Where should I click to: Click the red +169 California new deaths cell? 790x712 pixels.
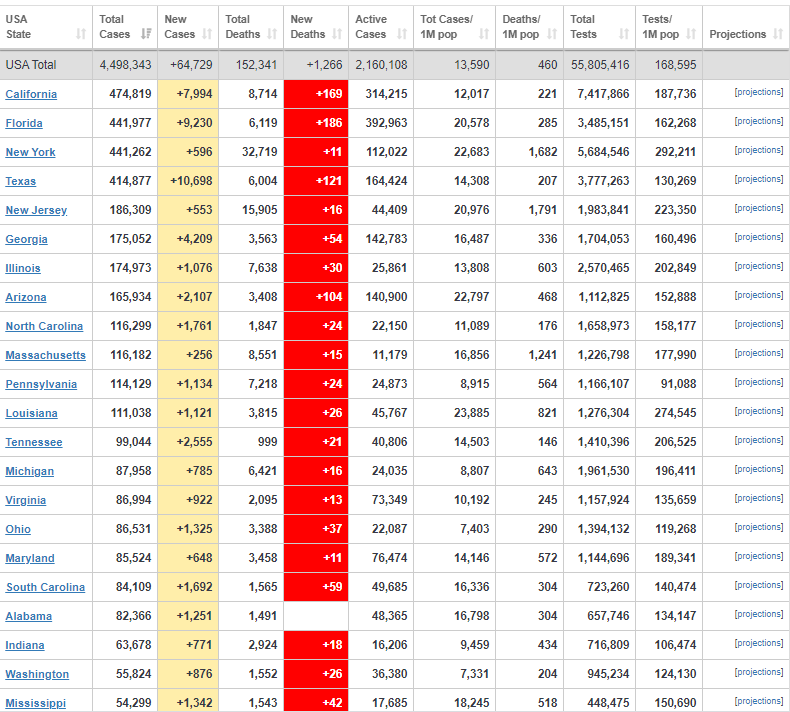pyautogui.click(x=316, y=94)
